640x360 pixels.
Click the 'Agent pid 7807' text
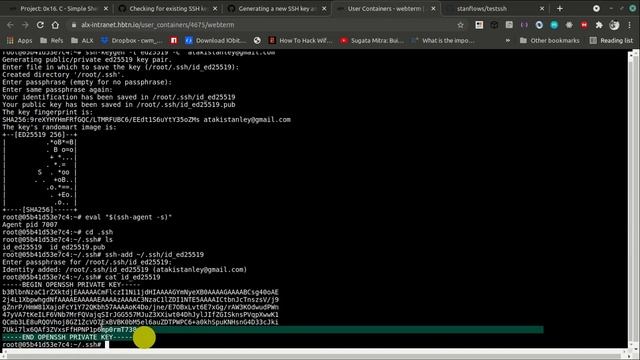[x=30, y=224]
